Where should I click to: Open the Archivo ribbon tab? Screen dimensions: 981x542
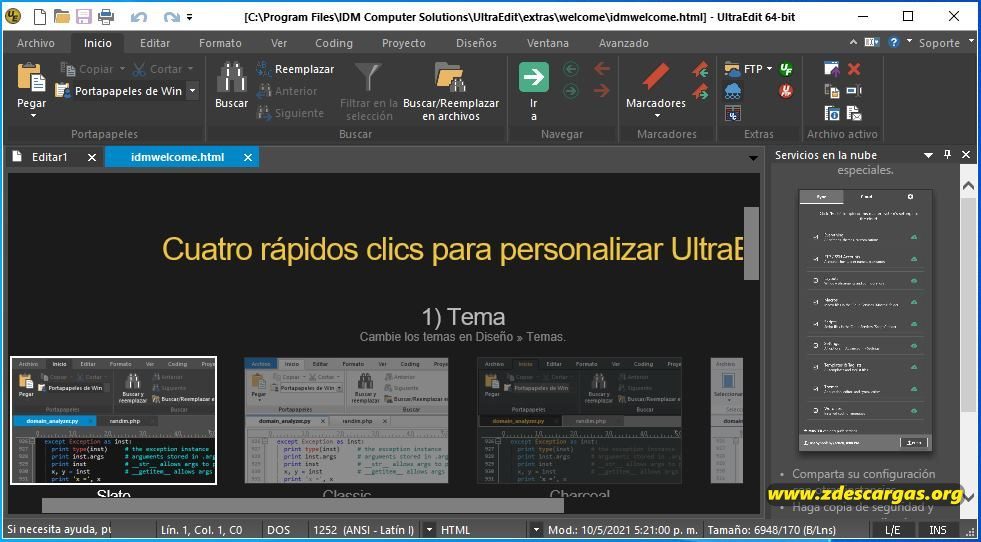(x=36, y=43)
